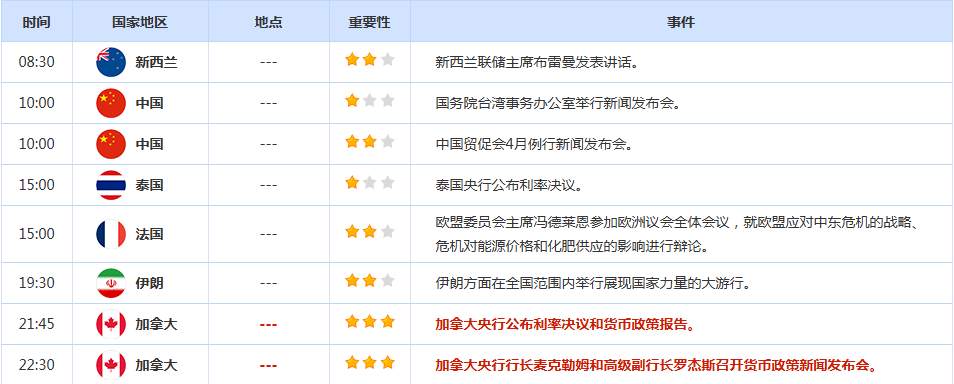Click the 法国 country name

(149, 234)
